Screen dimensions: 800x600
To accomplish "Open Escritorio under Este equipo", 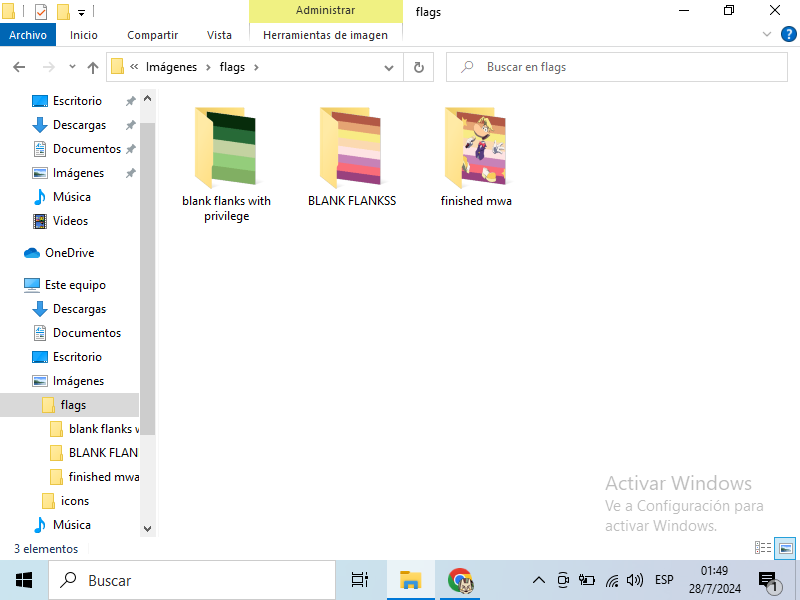I will click(x=77, y=357).
